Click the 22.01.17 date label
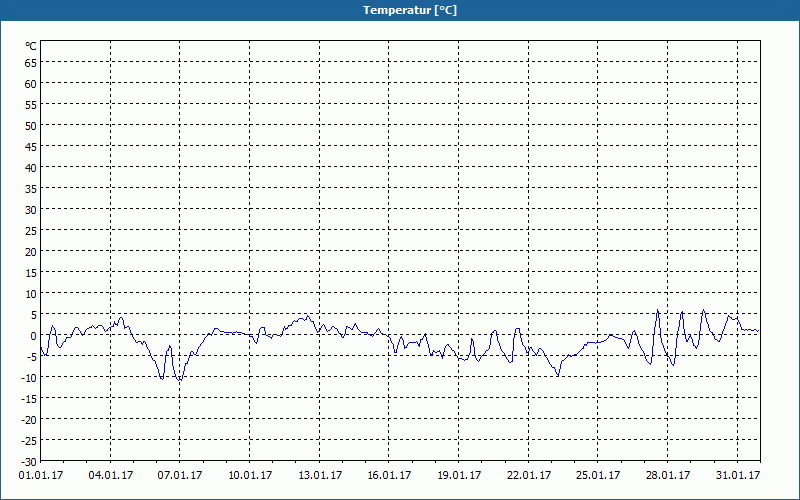Screen dimensions: 800x500 click(529, 476)
